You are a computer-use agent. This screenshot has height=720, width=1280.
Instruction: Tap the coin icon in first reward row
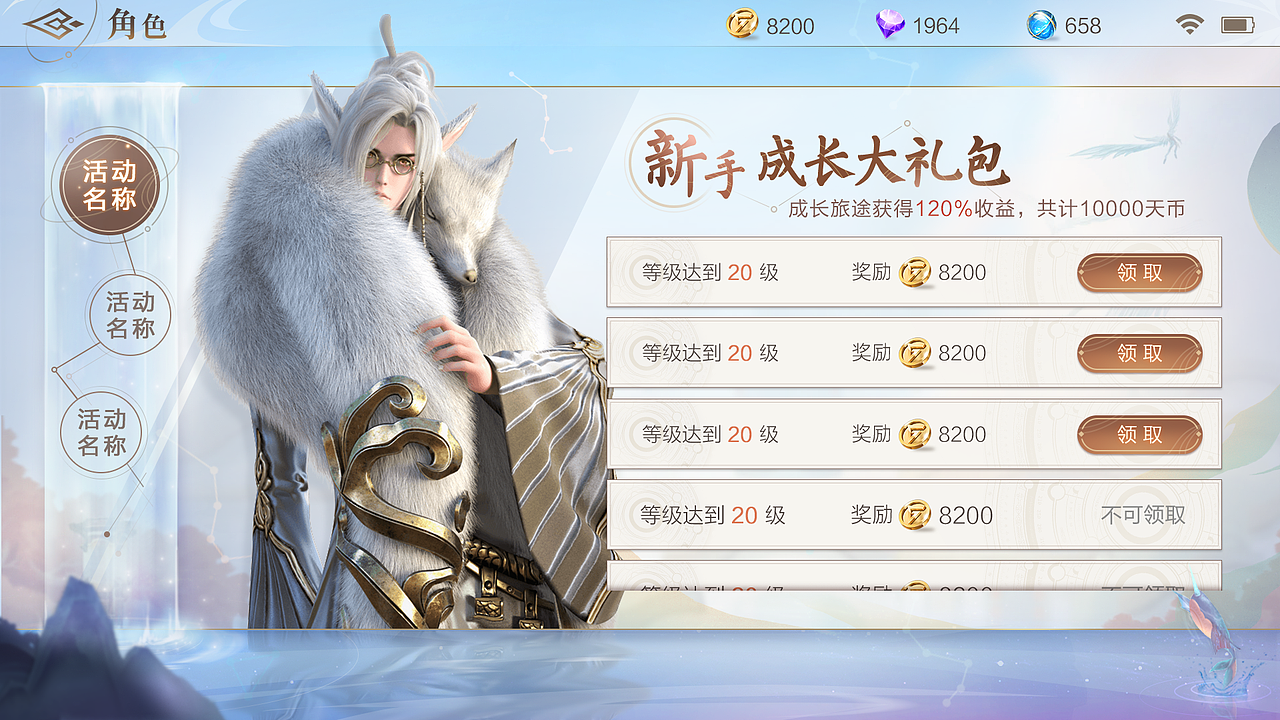[915, 272]
